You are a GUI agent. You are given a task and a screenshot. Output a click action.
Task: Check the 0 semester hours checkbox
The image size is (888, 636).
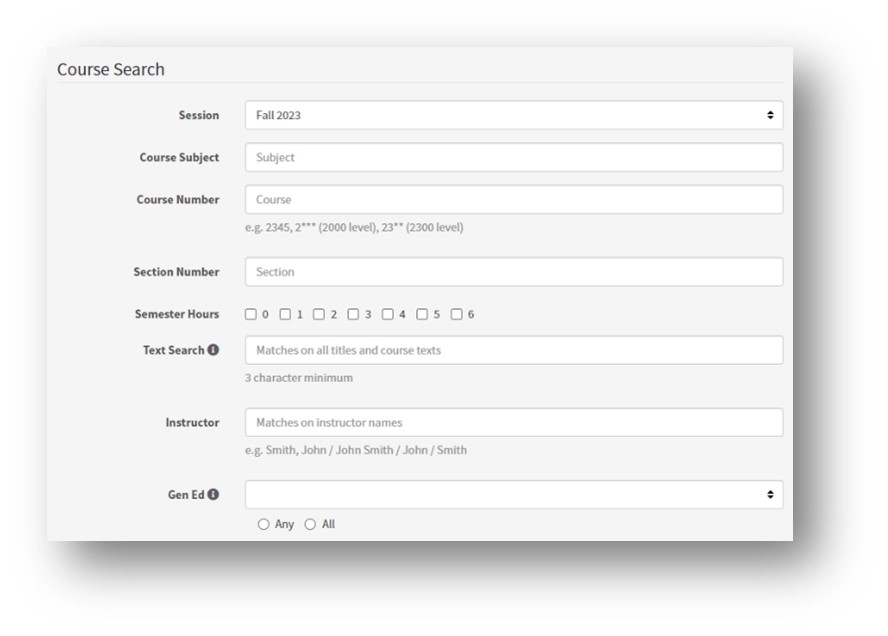pos(251,314)
